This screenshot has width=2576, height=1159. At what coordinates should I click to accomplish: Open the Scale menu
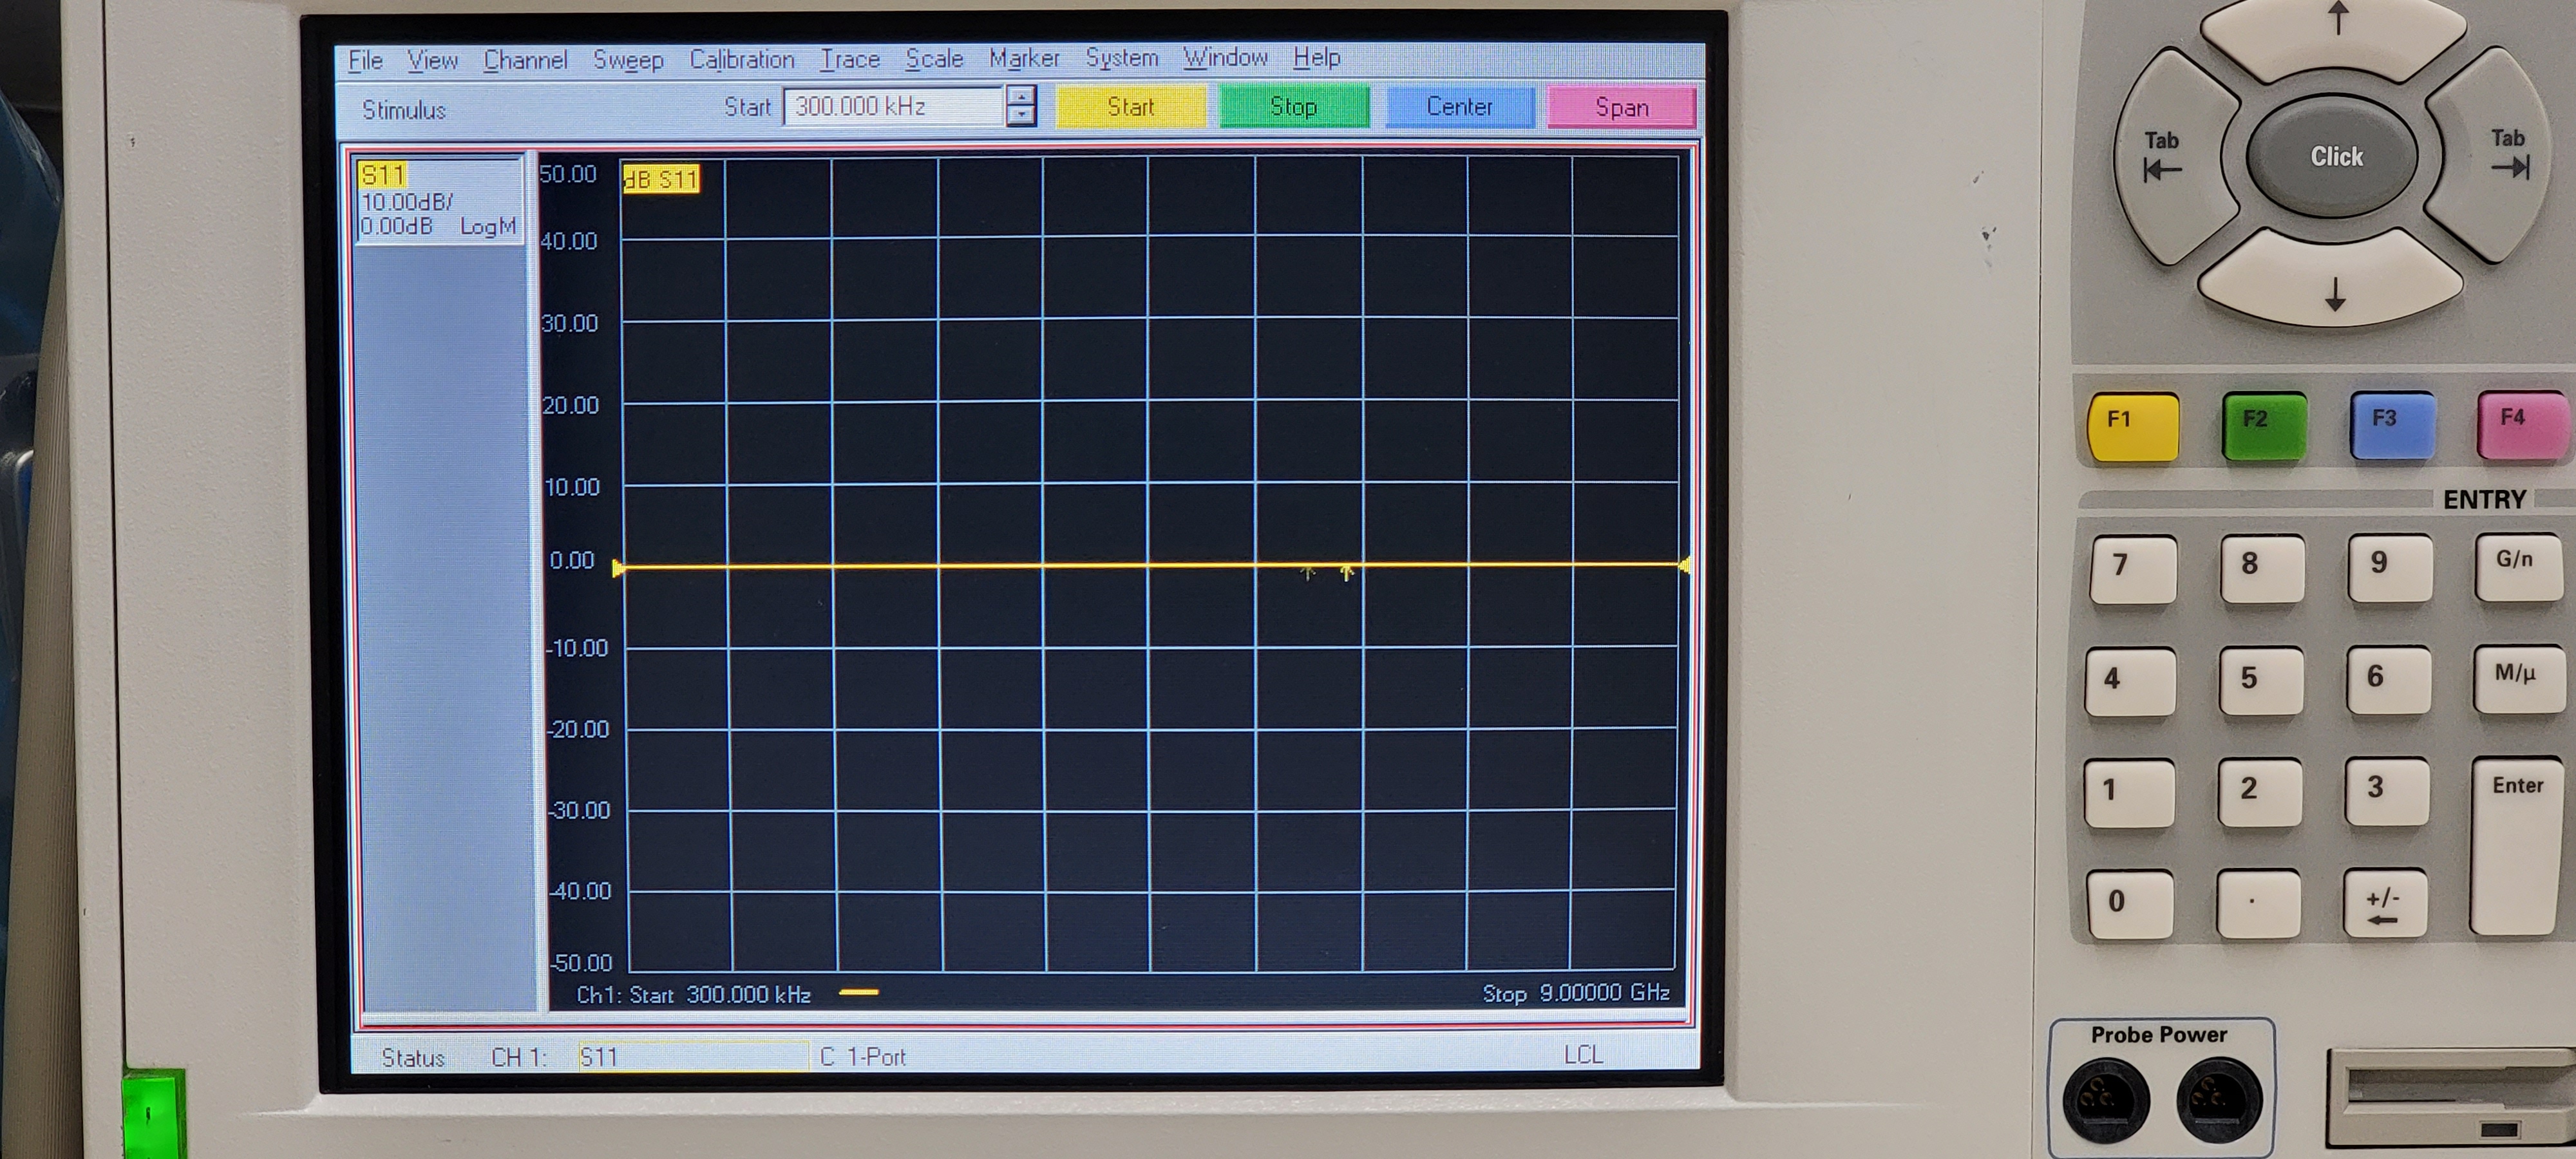pos(933,58)
